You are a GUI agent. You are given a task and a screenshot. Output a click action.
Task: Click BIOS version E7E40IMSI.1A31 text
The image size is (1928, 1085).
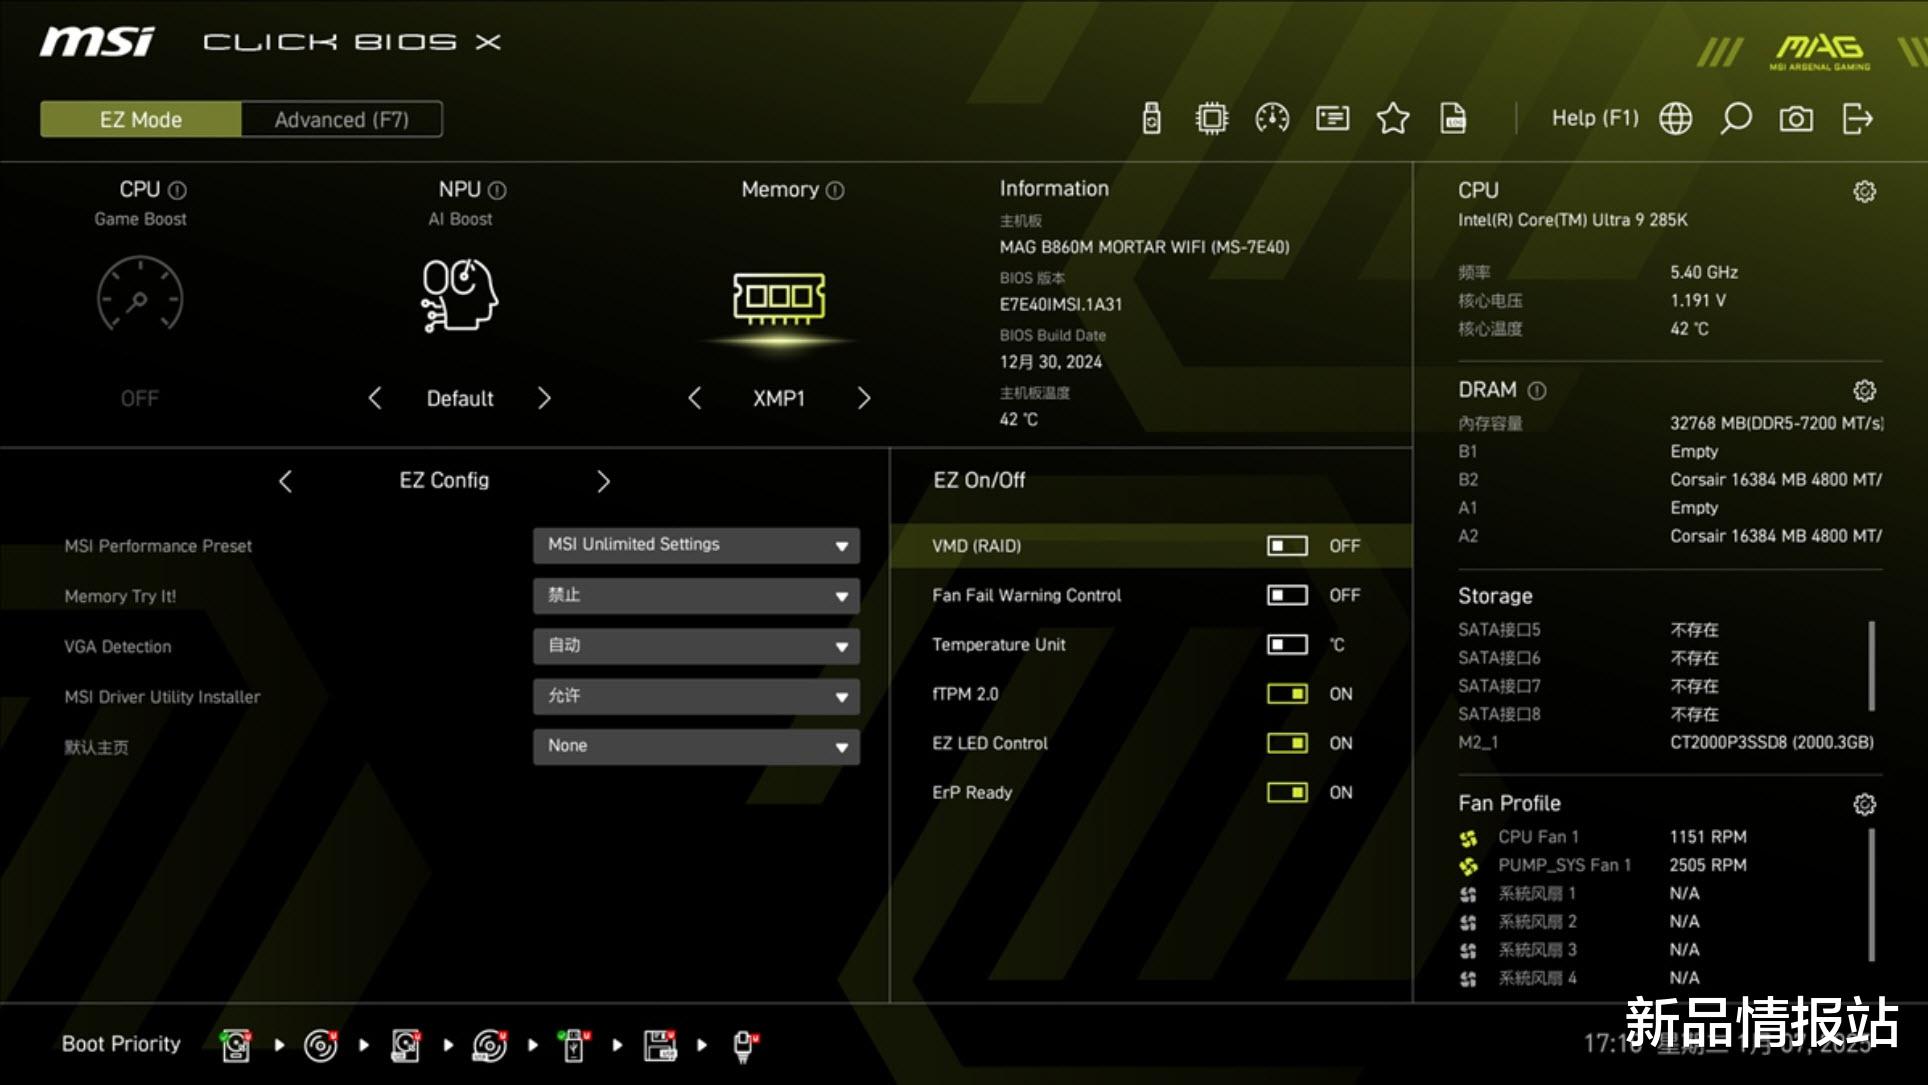(x=1061, y=304)
